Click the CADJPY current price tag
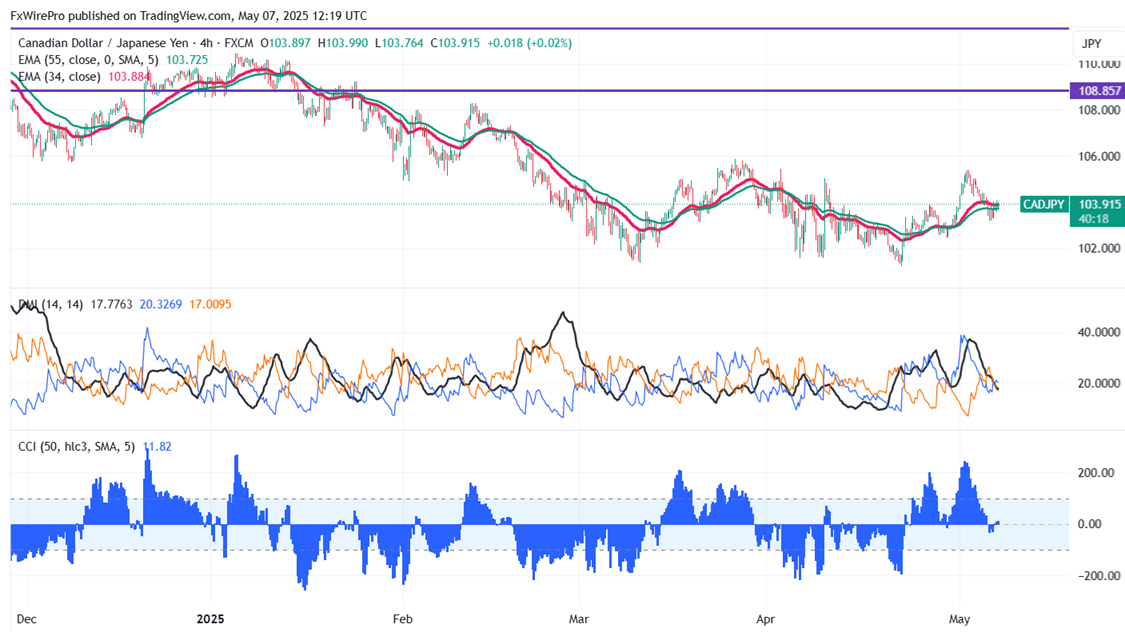1125x632 pixels. click(1044, 204)
